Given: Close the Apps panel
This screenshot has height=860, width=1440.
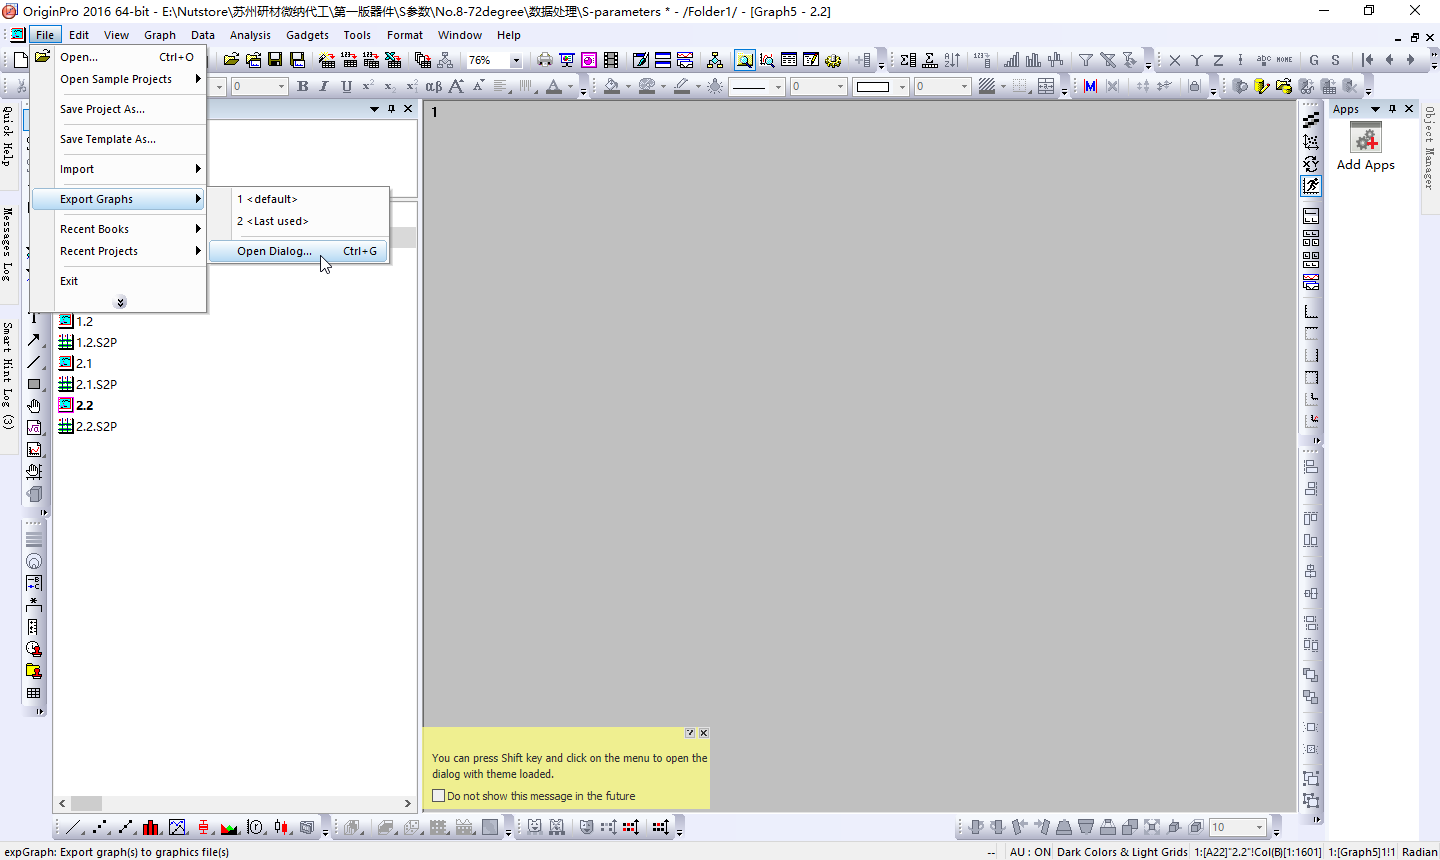Looking at the screenshot, I should 1409,109.
